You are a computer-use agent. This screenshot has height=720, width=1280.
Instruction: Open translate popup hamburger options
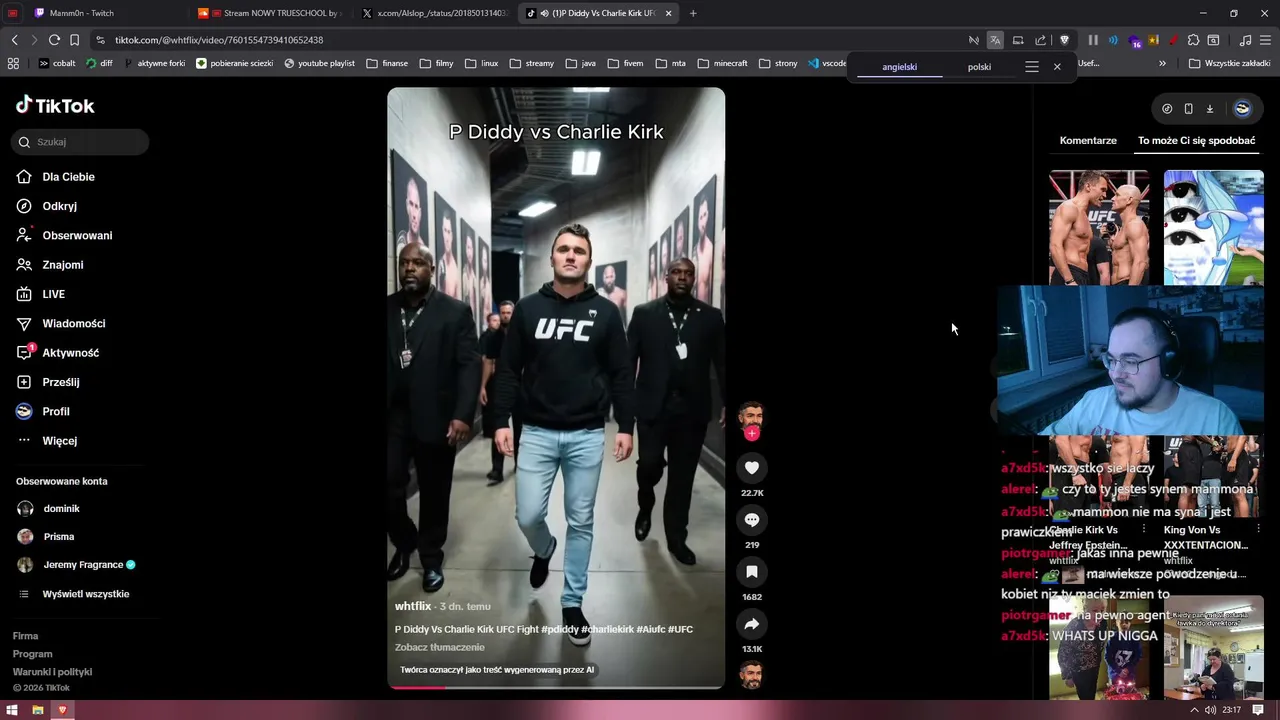[x=1032, y=67]
